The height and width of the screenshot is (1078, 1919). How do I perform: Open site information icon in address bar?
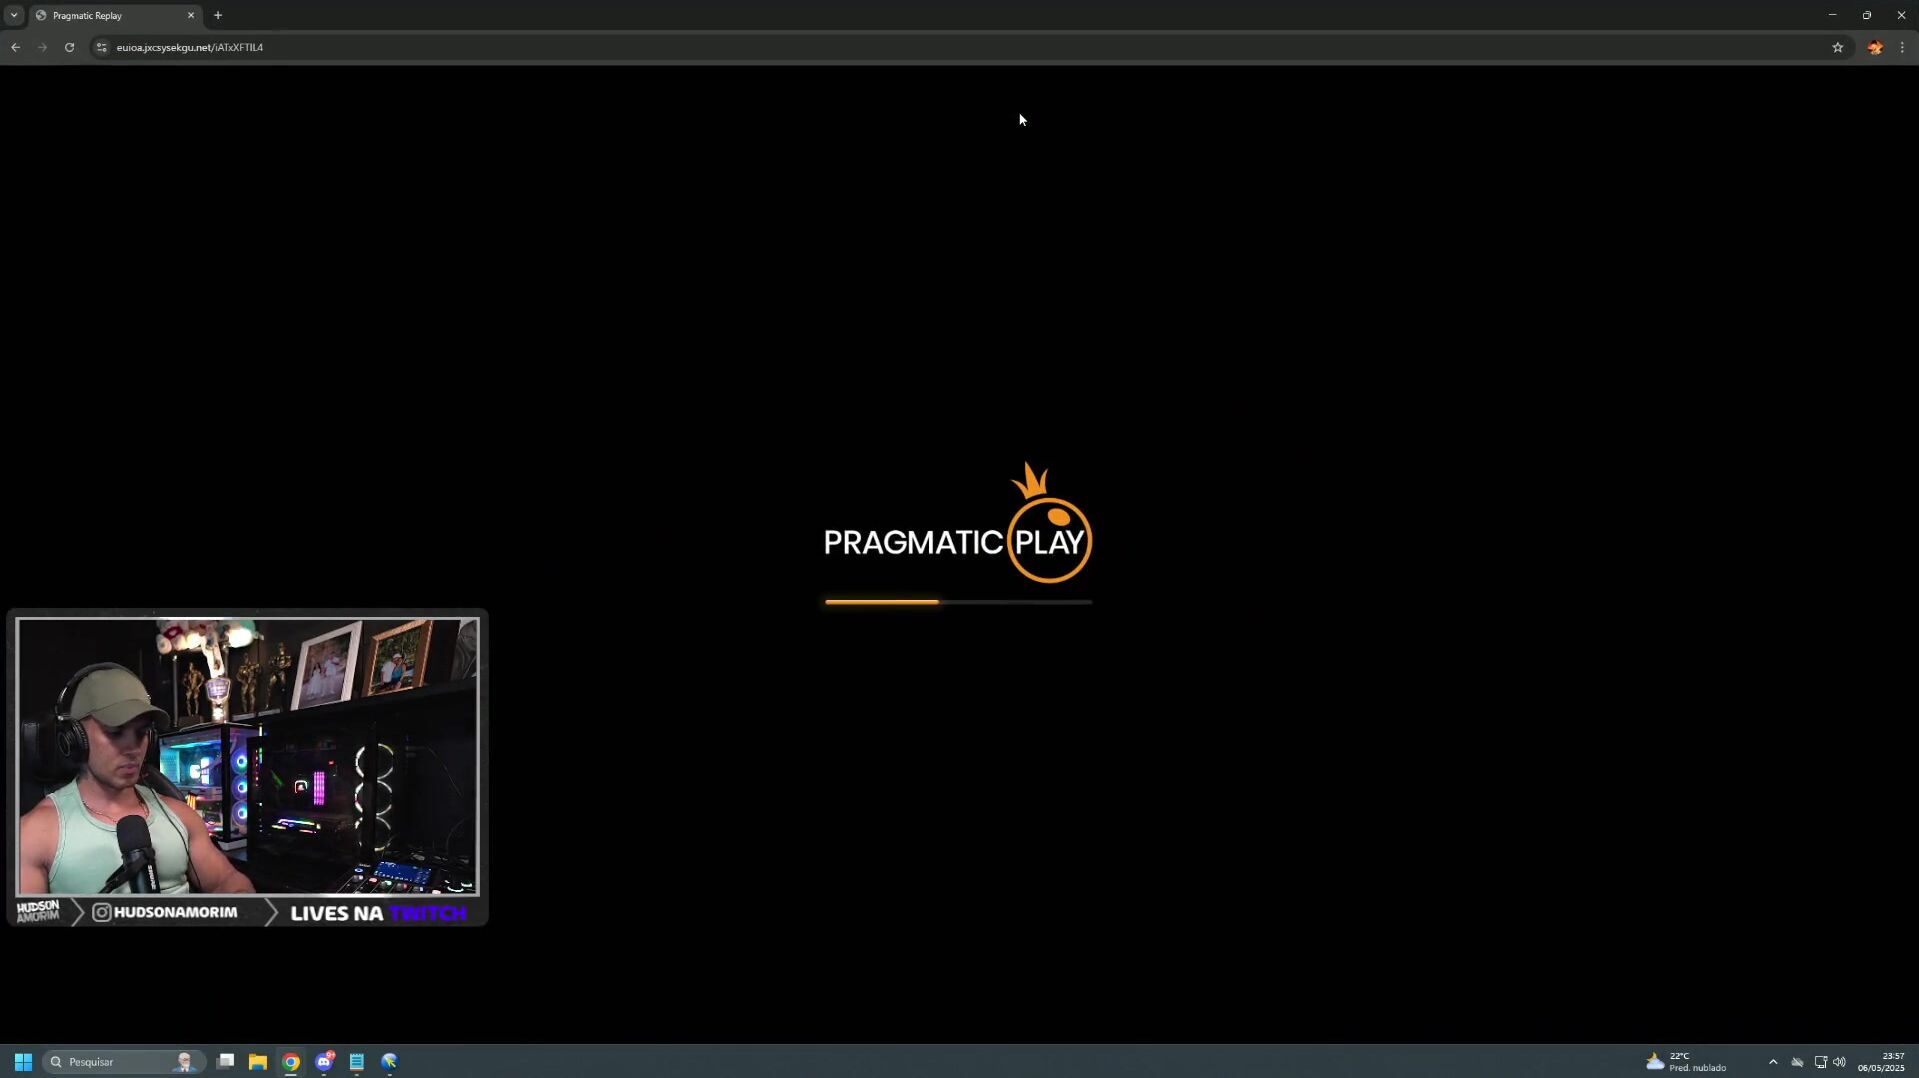pos(101,47)
